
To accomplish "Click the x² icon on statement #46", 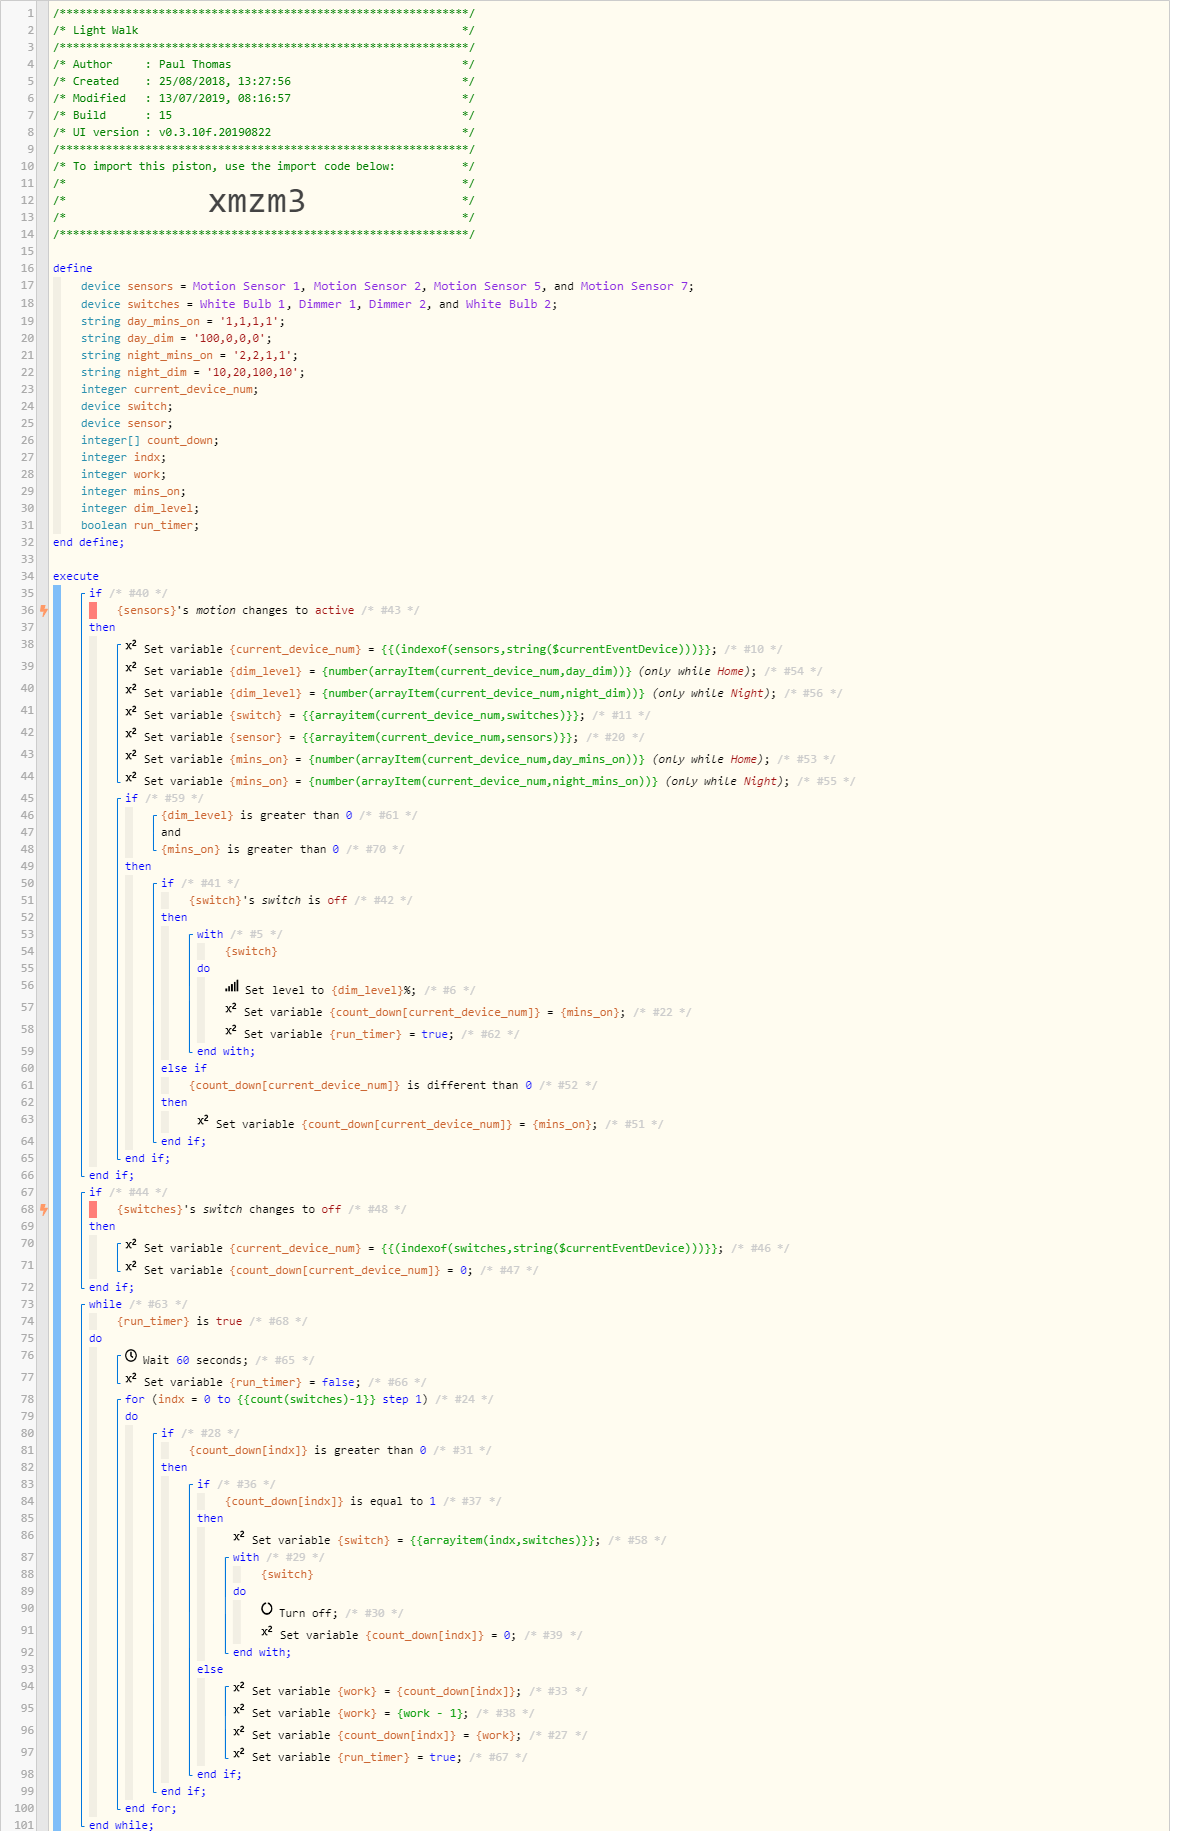I will tap(131, 1246).
